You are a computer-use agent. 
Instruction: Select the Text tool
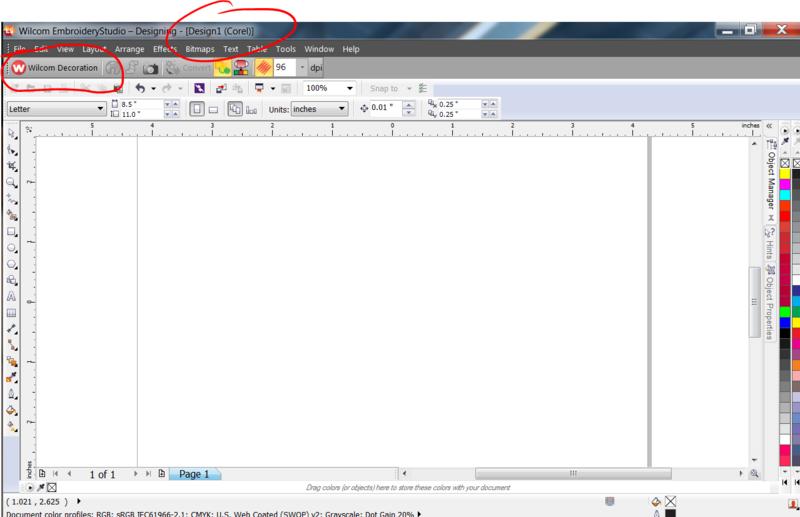pyautogui.click(x=11, y=297)
